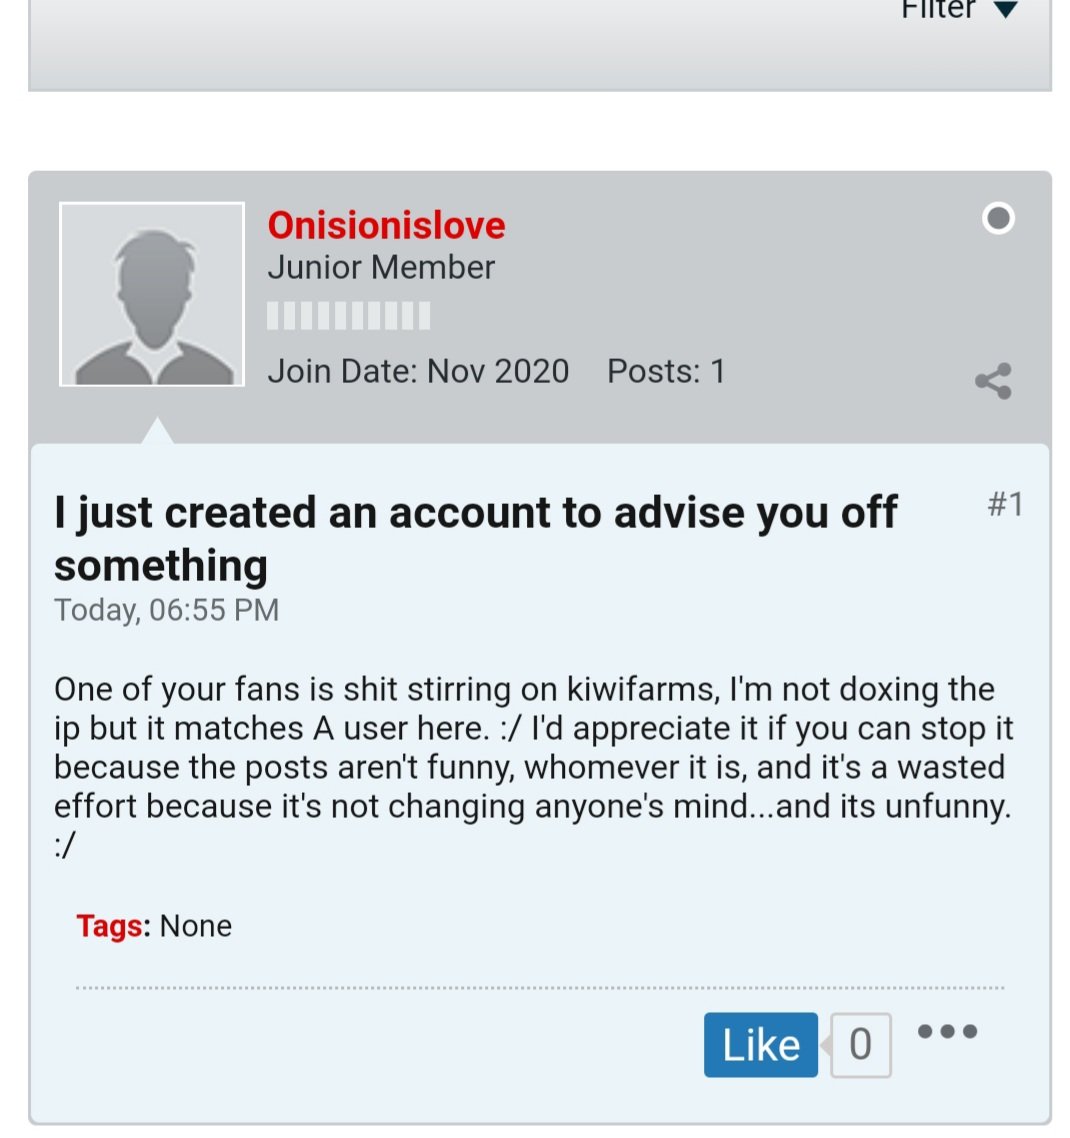Click the Junior Member rank text
The image size is (1070, 1138).
pyautogui.click(x=381, y=267)
